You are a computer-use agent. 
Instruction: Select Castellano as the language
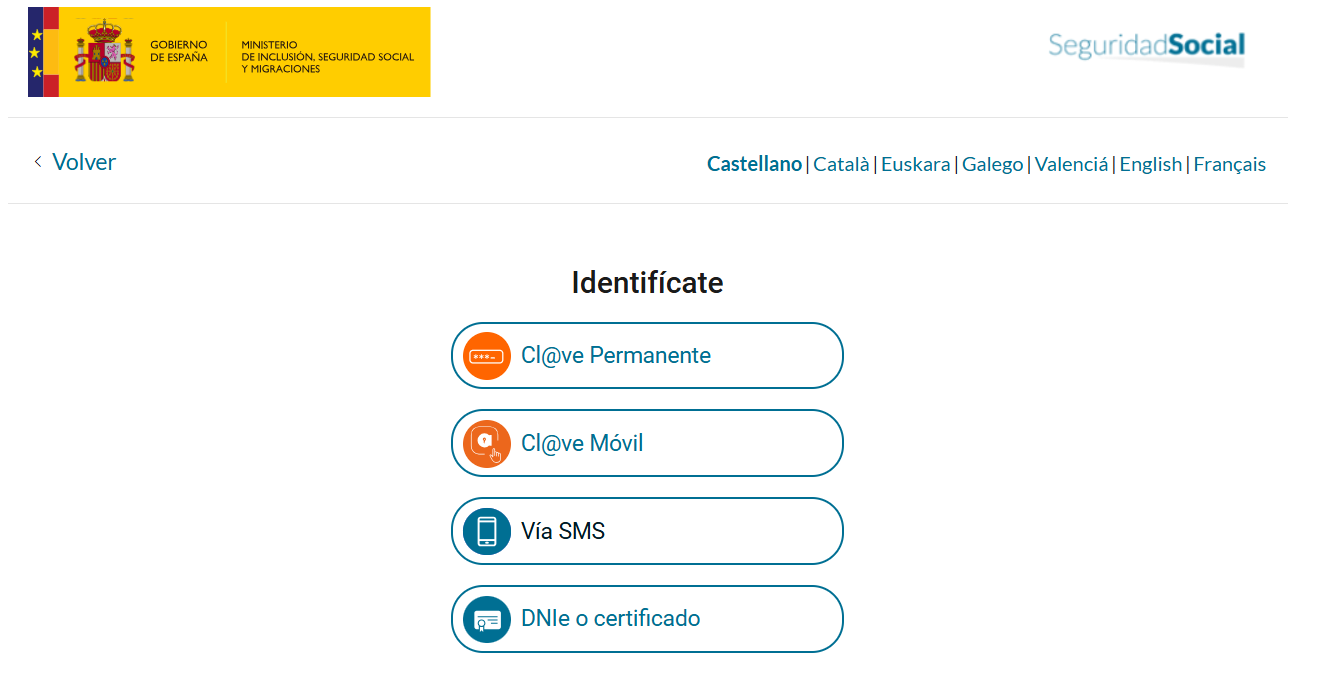coord(754,164)
